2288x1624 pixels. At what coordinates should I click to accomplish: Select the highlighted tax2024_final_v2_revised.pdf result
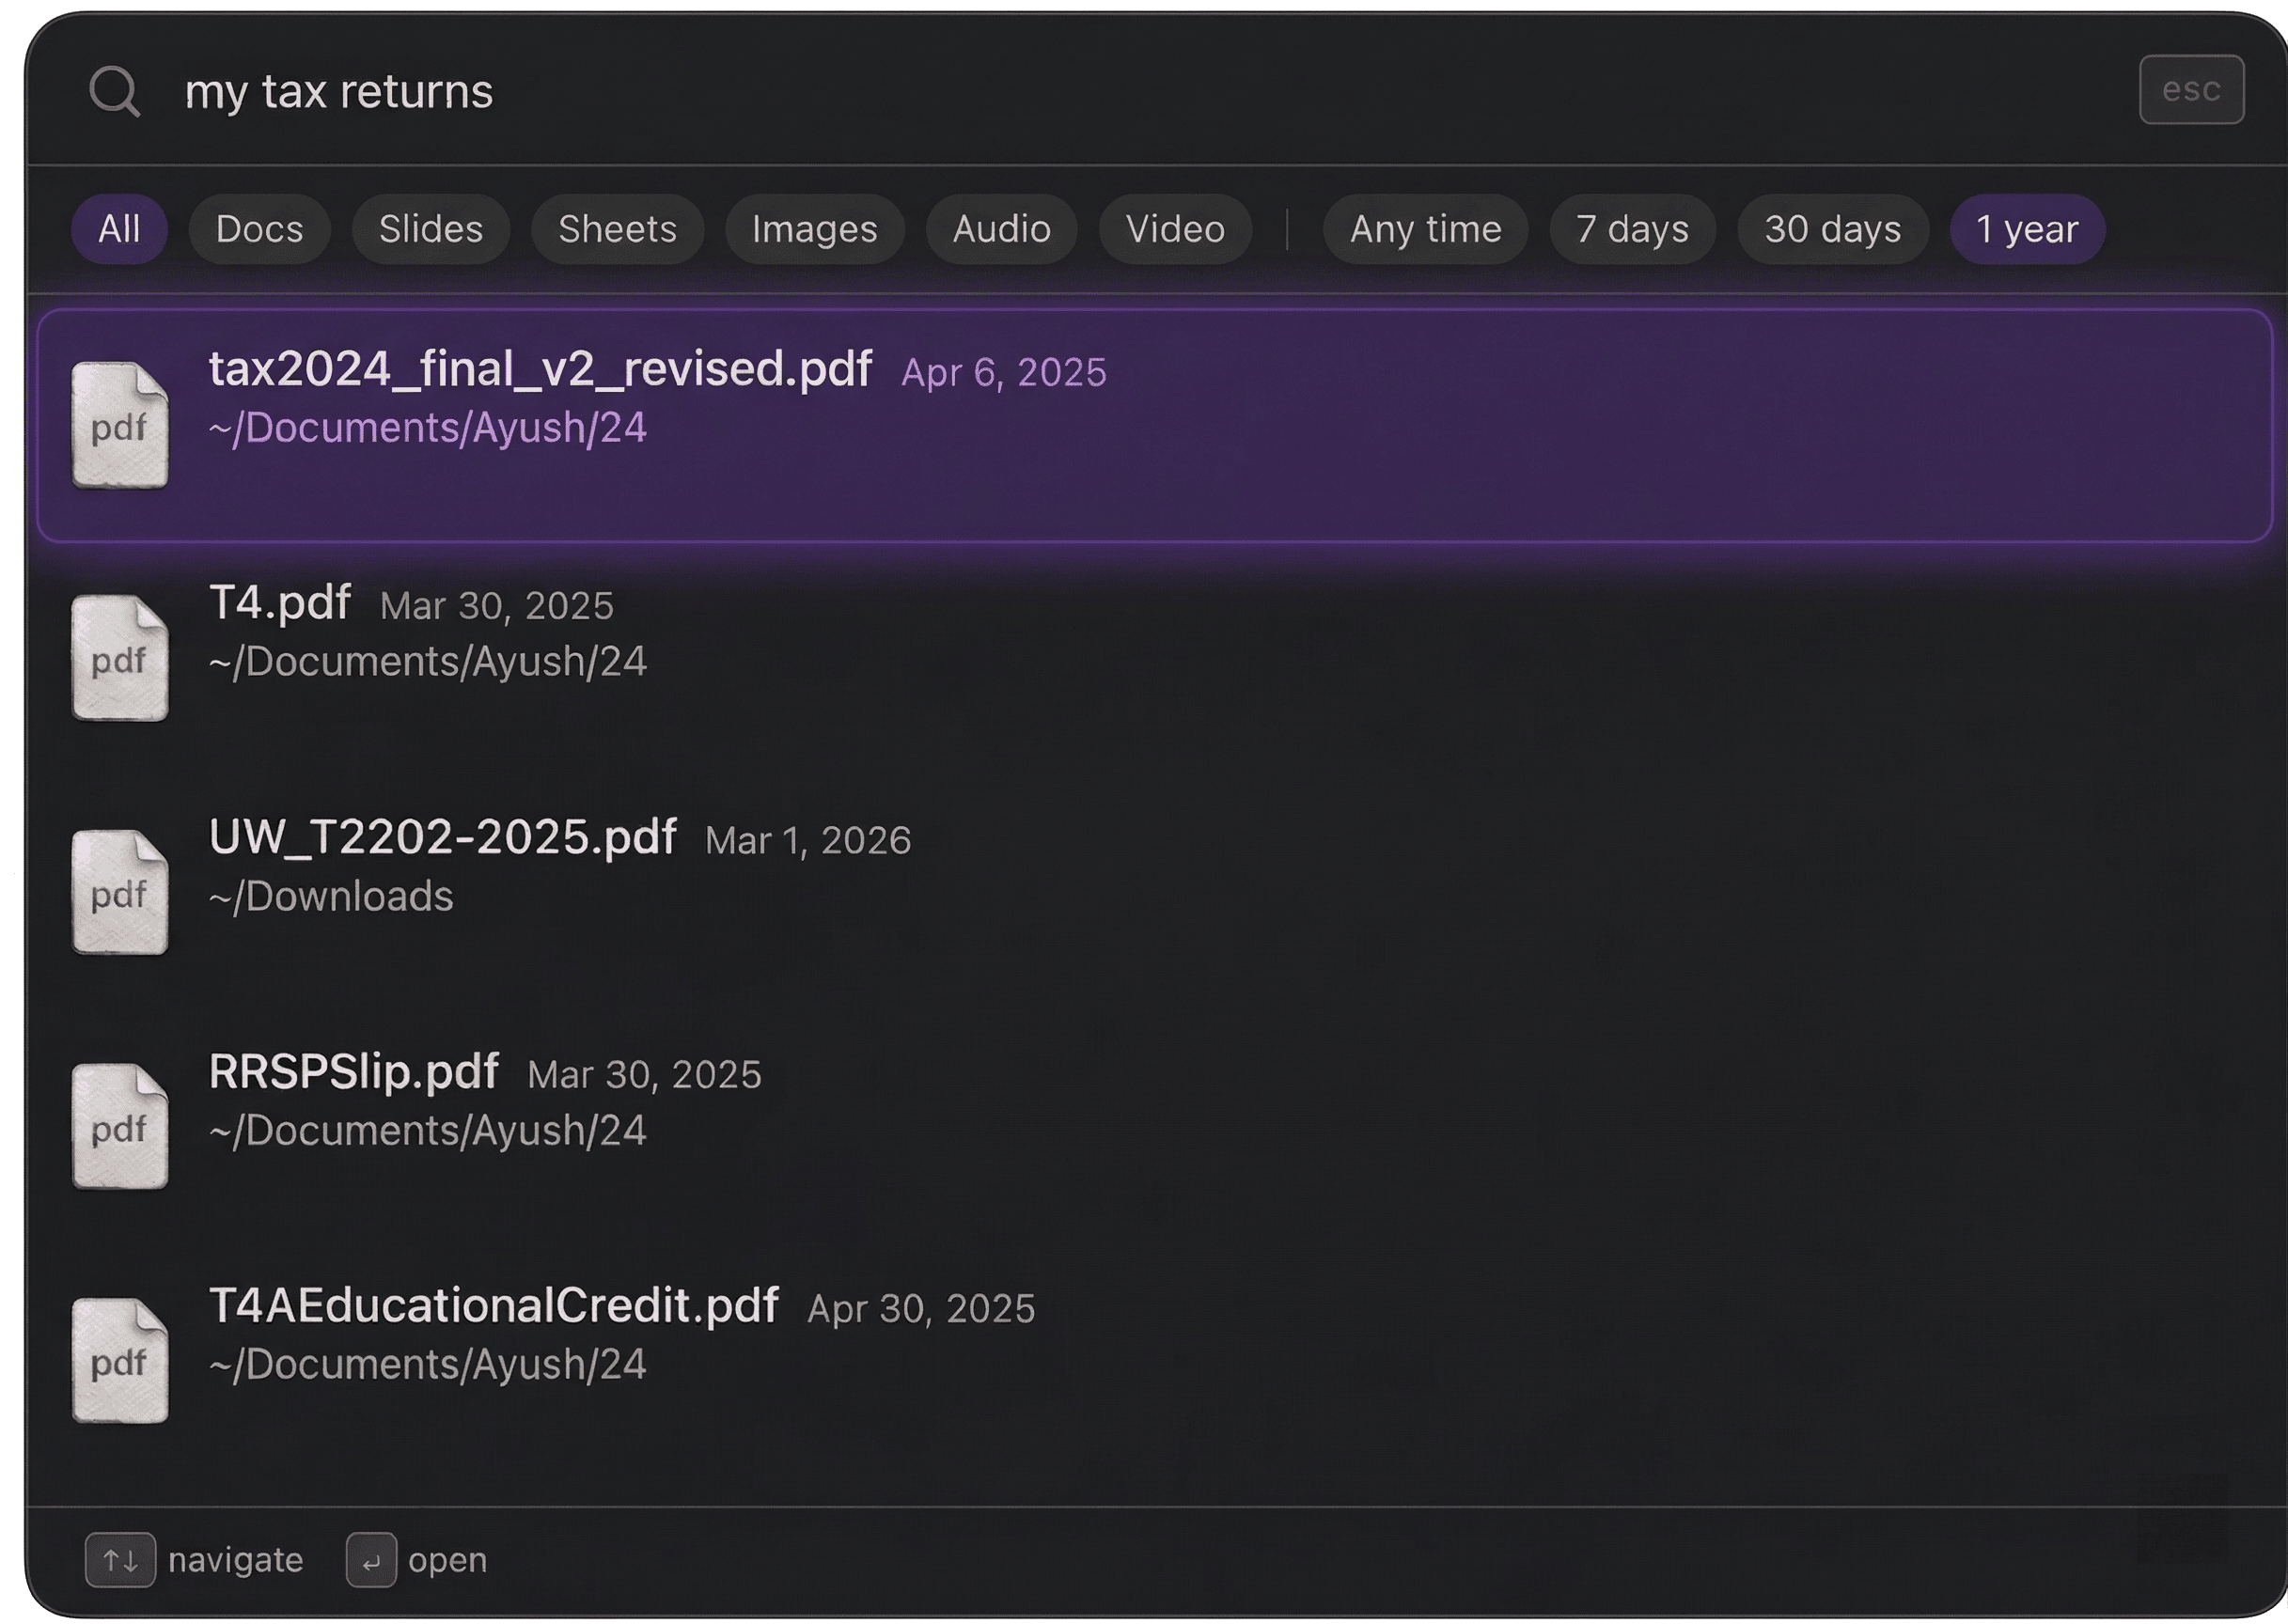[x=1140, y=420]
